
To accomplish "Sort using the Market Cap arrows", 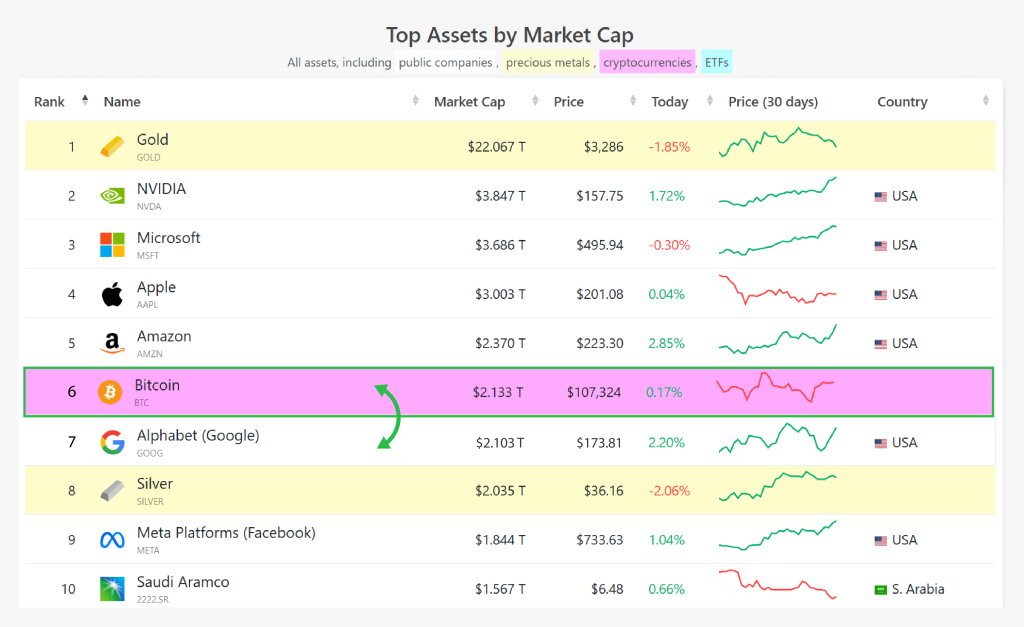I will 536,101.
